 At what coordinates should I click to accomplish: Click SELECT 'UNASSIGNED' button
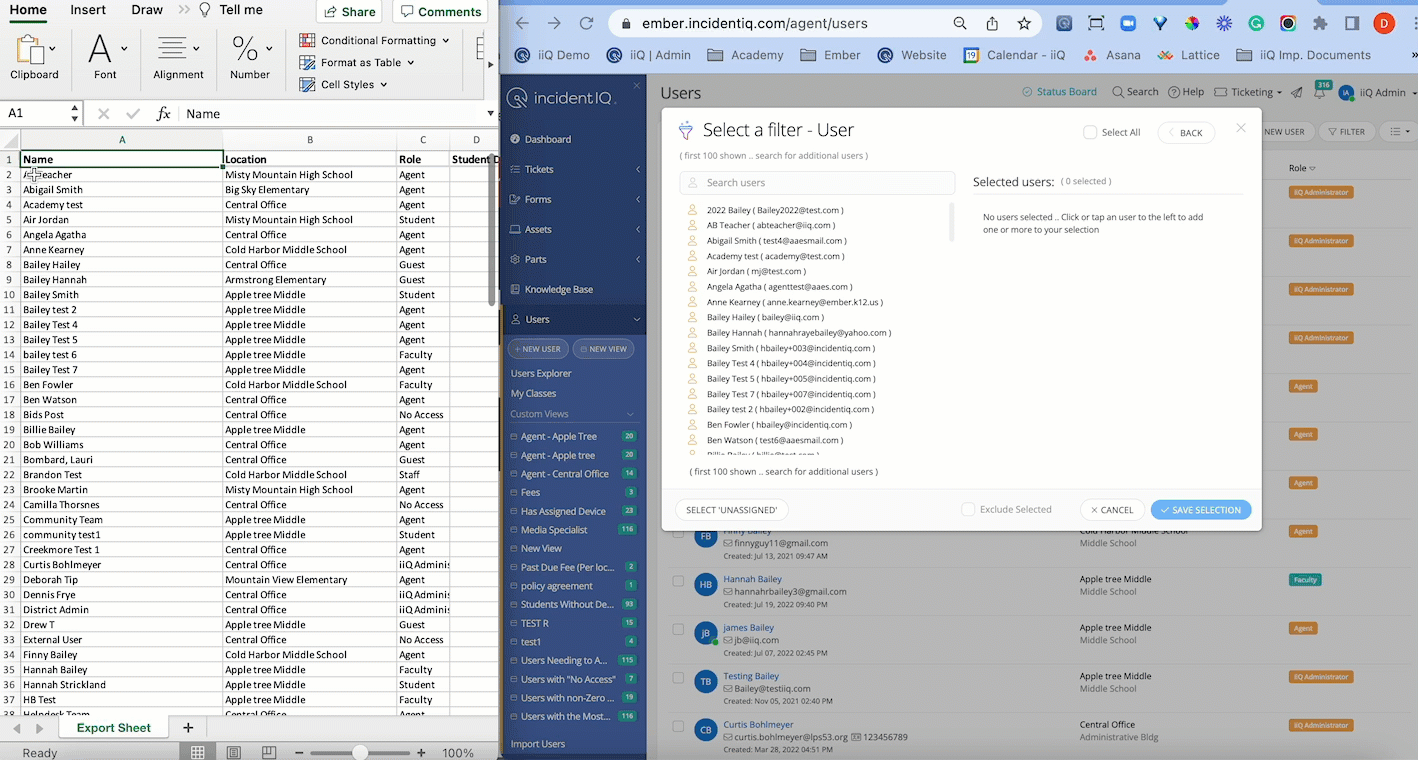click(732, 510)
